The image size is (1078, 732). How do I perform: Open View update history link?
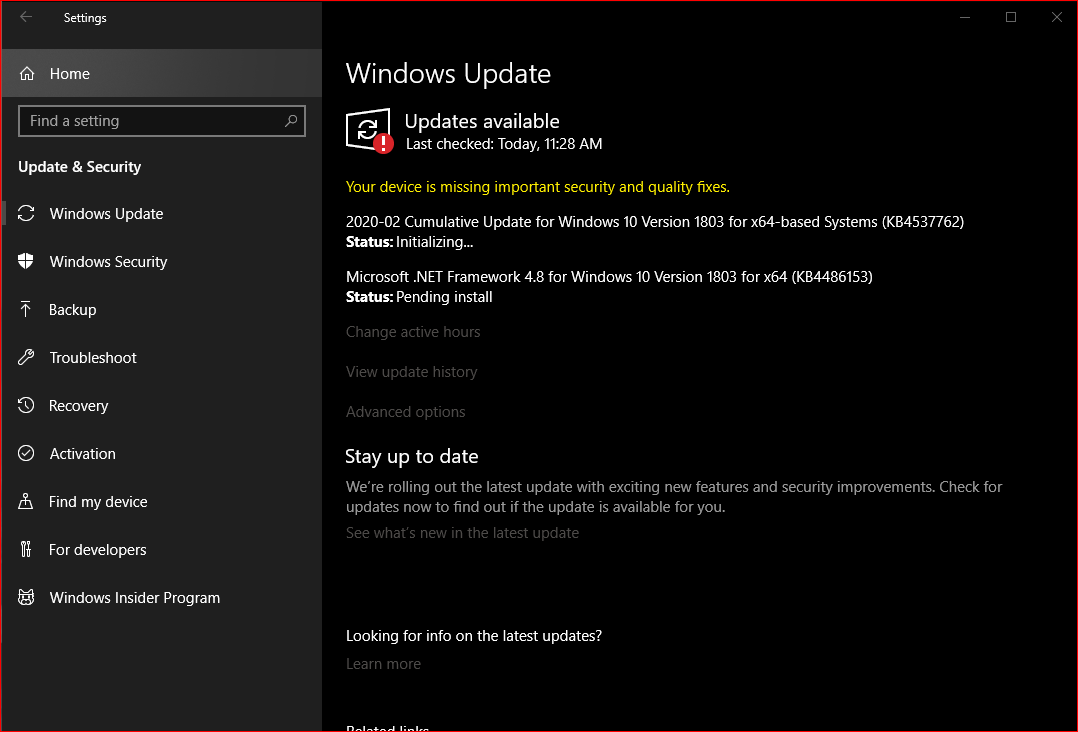click(411, 372)
